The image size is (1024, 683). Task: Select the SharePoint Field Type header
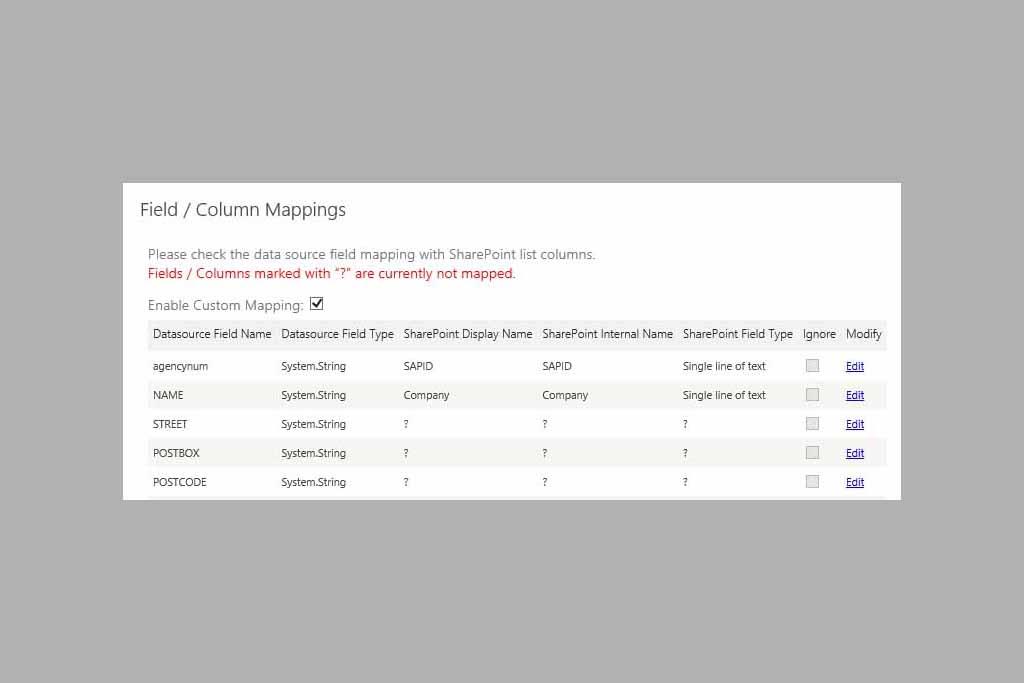[x=737, y=334]
